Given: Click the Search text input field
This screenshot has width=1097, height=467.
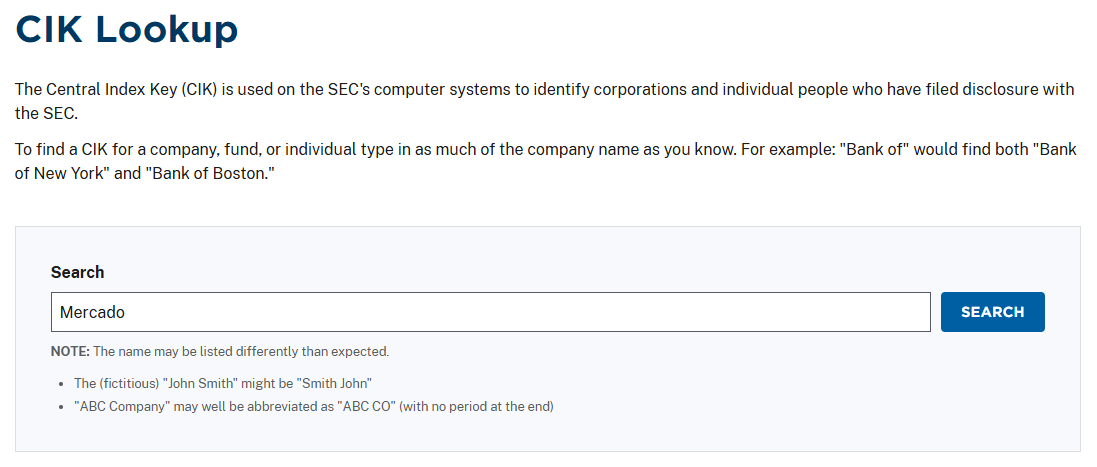Looking at the screenshot, I should [490, 312].
